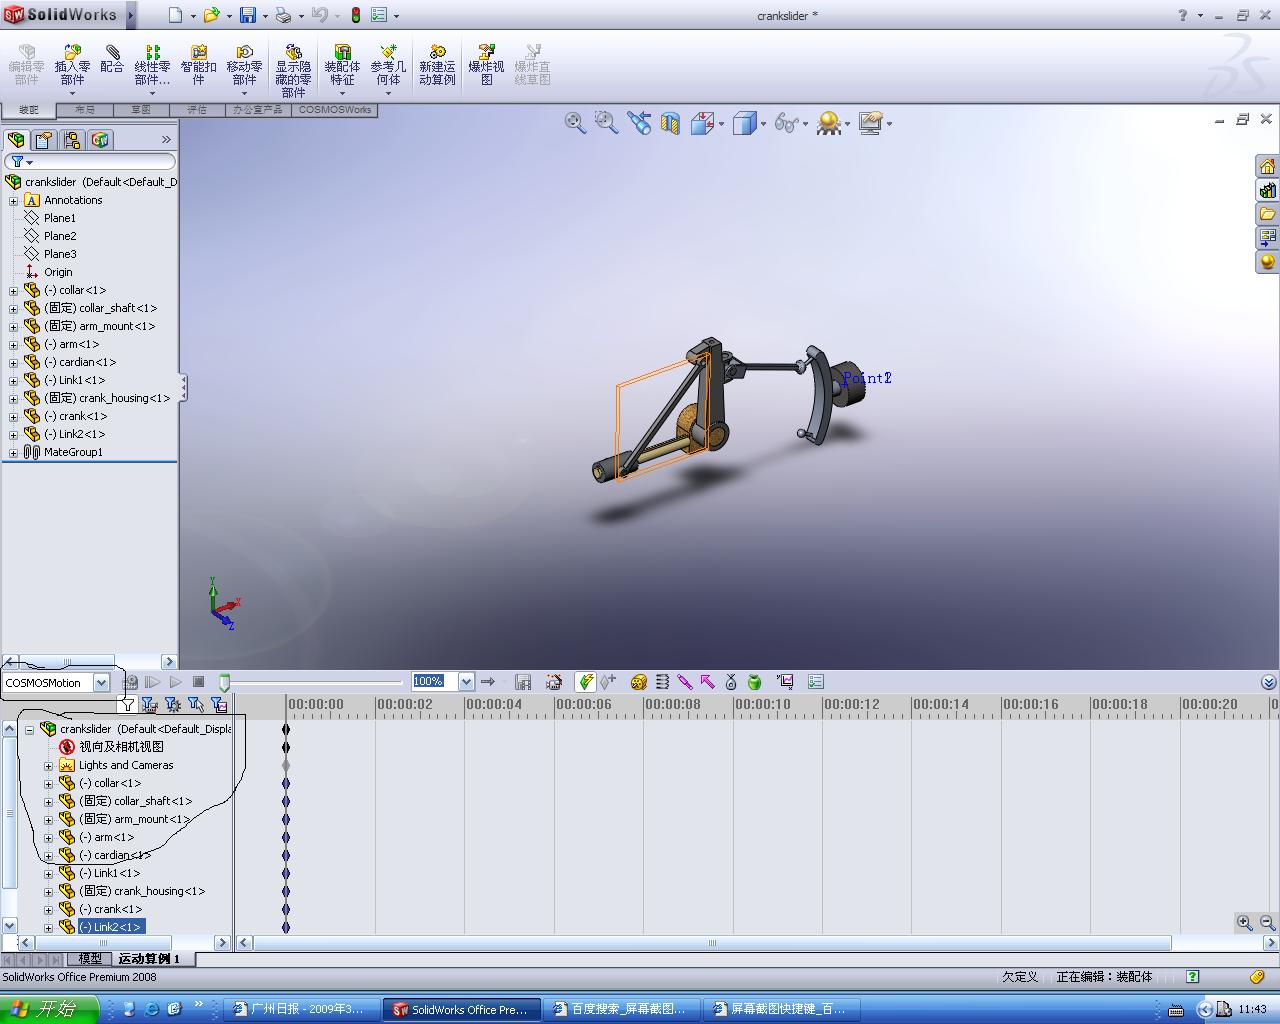Click the Section View icon
The width and height of the screenshot is (1280, 1024).
(x=670, y=123)
